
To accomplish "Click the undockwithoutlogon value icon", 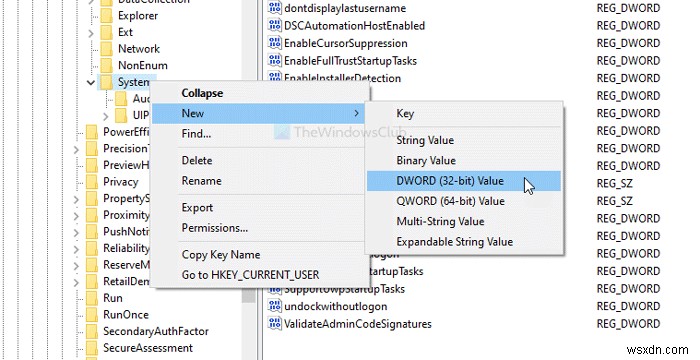I will [274, 306].
